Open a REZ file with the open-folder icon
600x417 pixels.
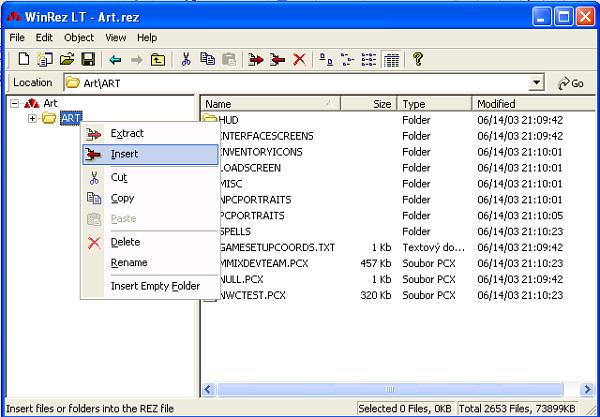tap(67, 60)
